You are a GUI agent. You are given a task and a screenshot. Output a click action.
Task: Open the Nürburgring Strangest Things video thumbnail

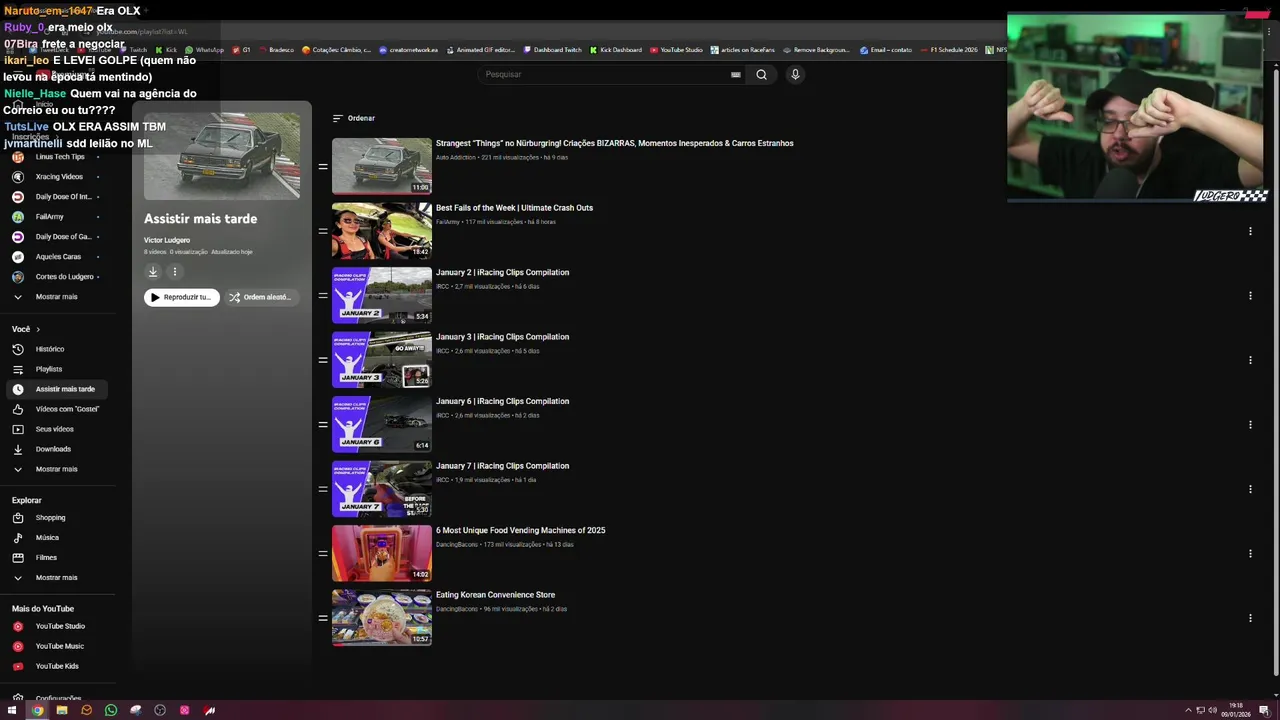(x=382, y=166)
